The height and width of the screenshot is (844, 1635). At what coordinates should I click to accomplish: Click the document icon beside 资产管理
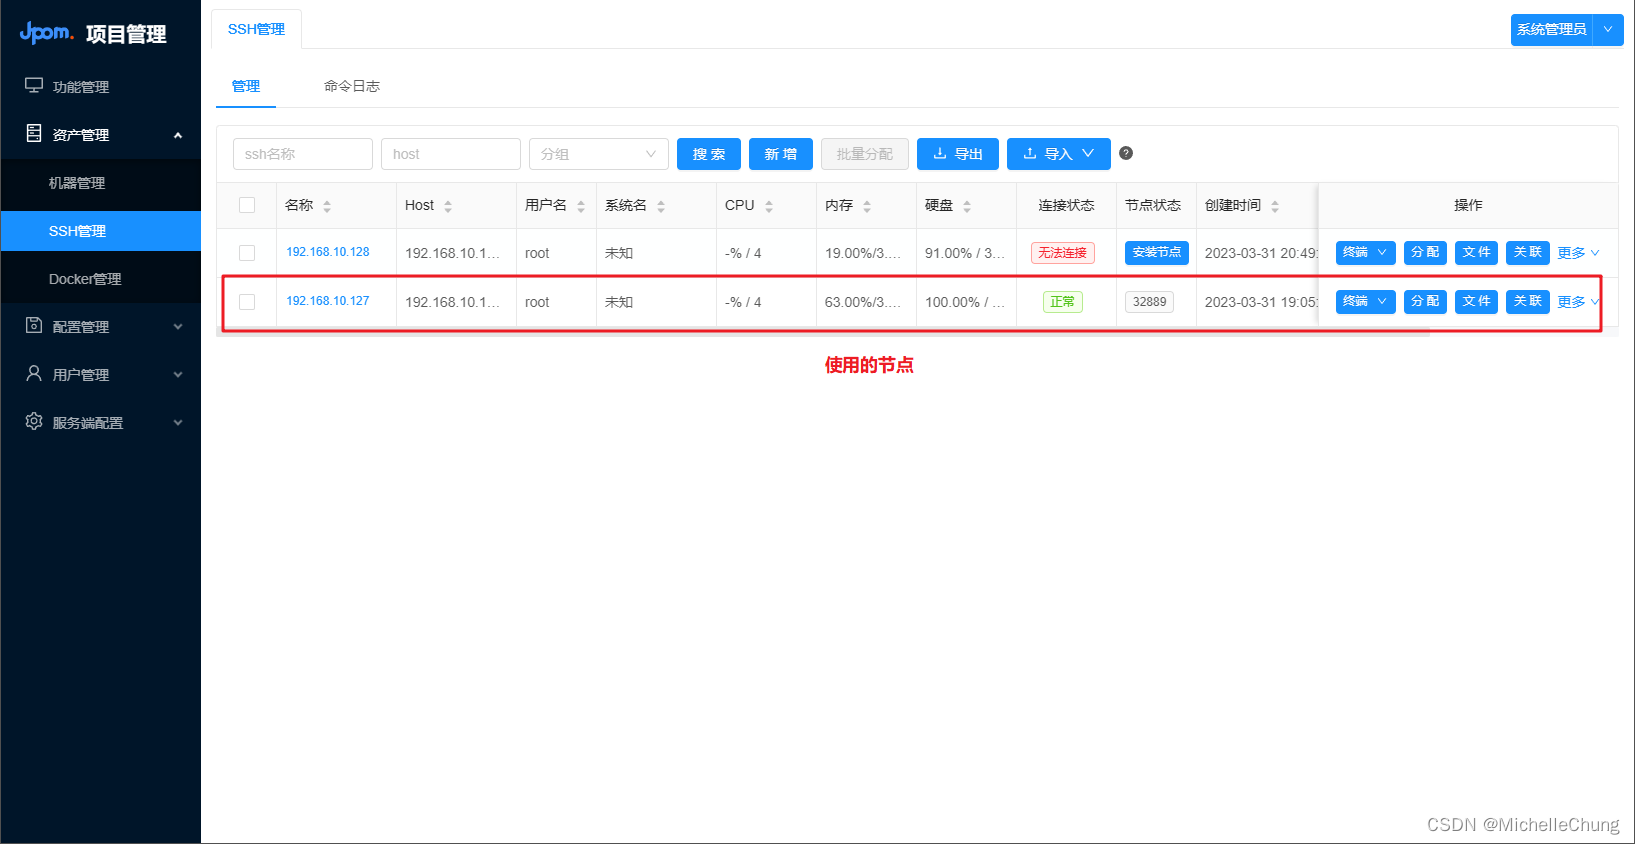[34, 133]
